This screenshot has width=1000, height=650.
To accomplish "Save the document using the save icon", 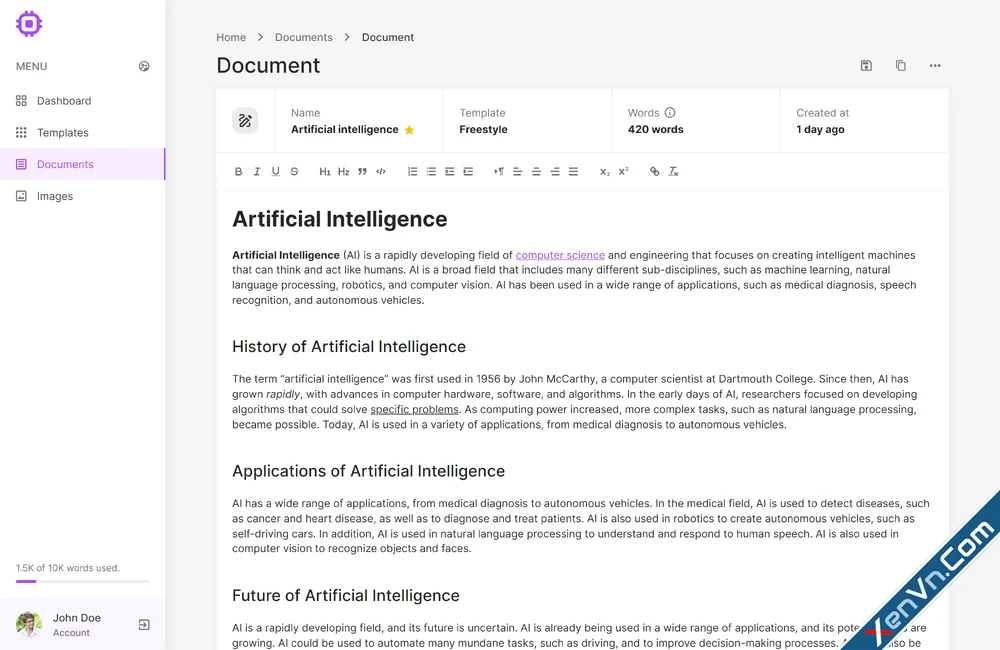I will (x=865, y=65).
